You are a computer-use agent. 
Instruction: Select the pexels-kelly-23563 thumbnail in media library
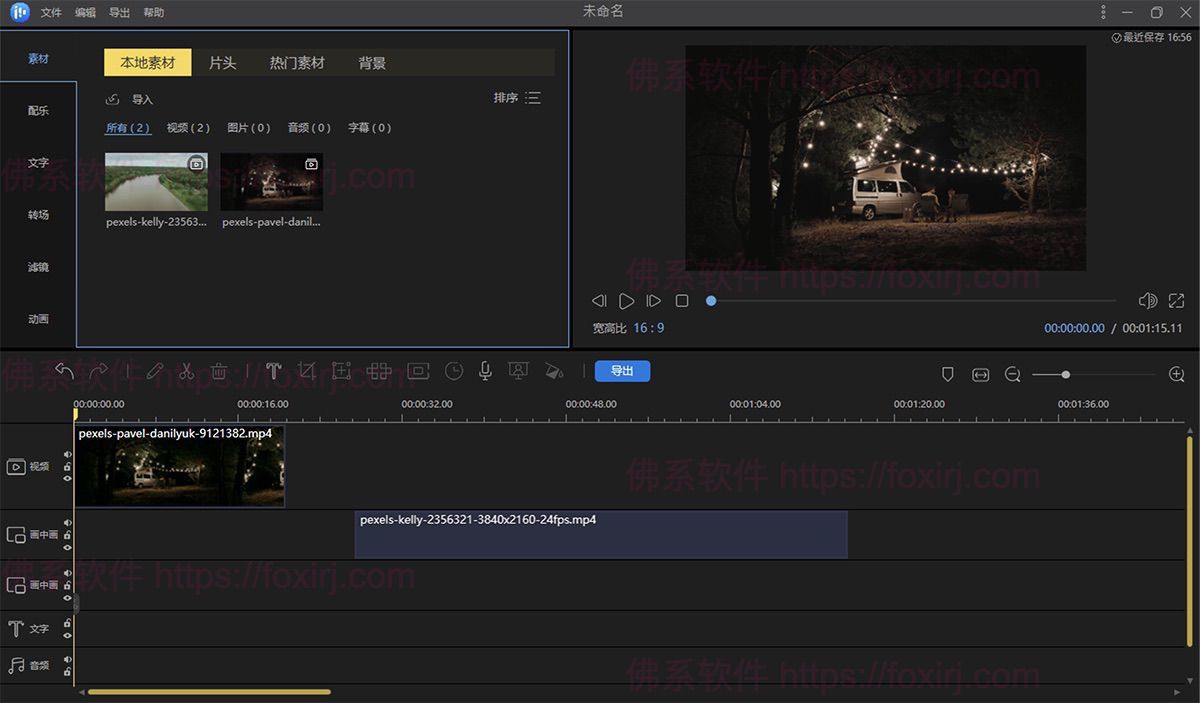[155, 182]
